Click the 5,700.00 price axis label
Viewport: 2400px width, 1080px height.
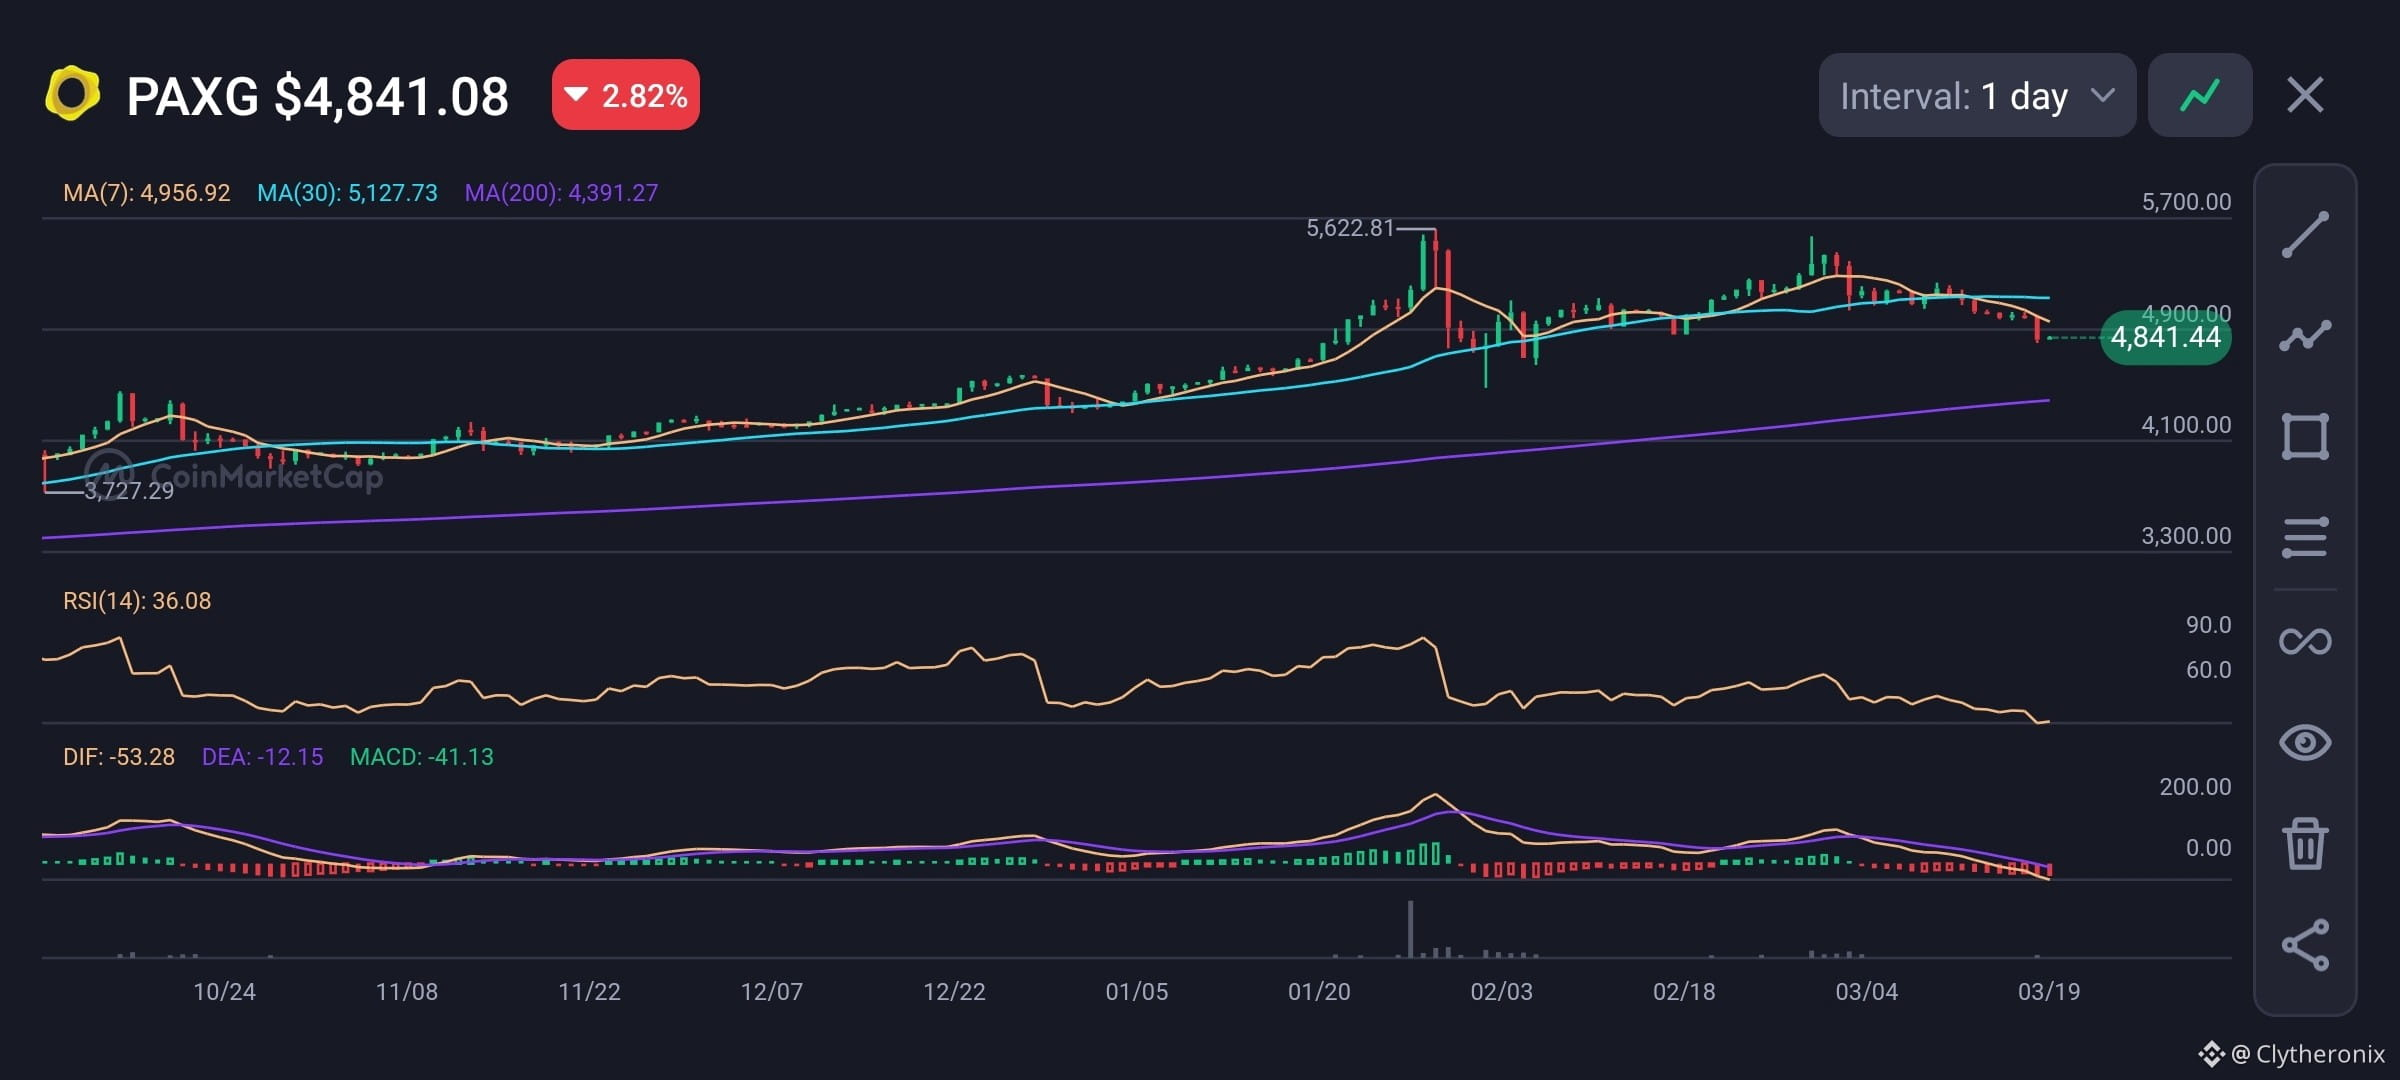pos(2186,202)
